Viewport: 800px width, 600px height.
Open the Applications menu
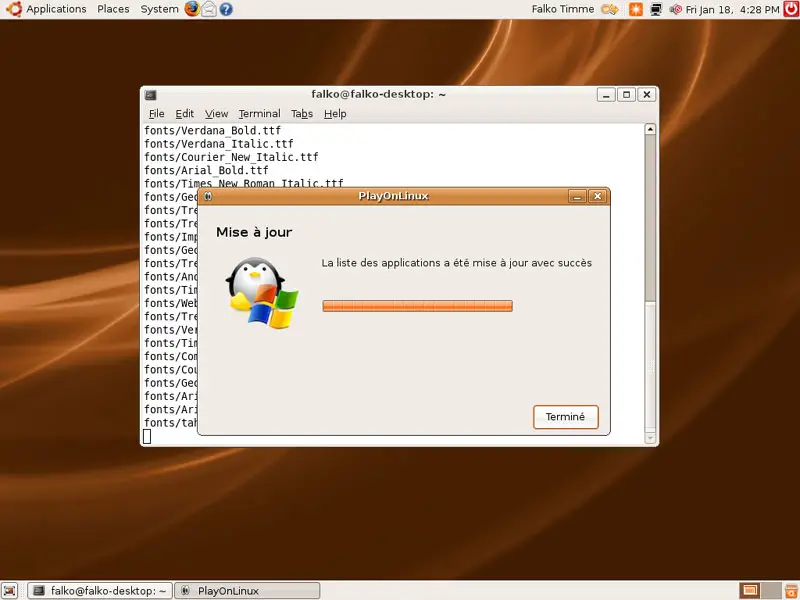point(56,9)
